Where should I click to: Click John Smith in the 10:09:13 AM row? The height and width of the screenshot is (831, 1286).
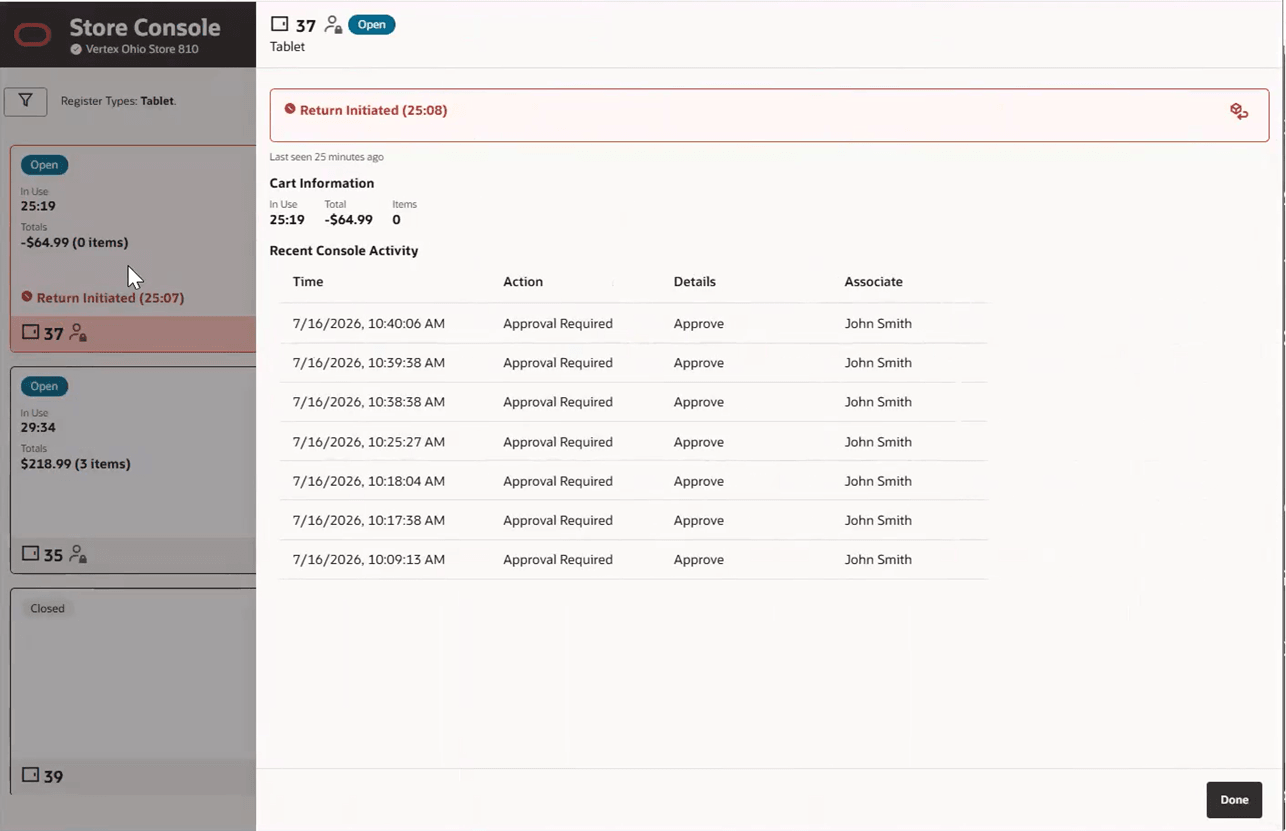click(x=878, y=560)
